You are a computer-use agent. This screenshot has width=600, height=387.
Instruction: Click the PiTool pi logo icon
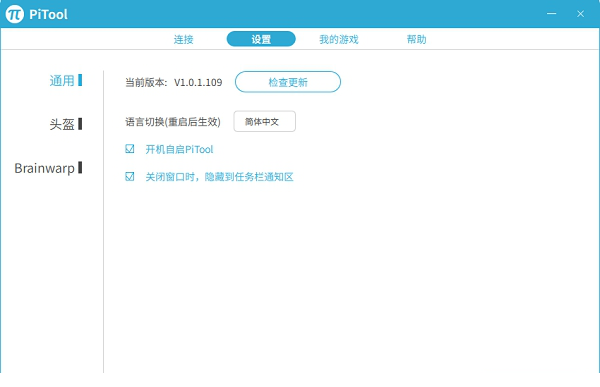click(x=15, y=14)
